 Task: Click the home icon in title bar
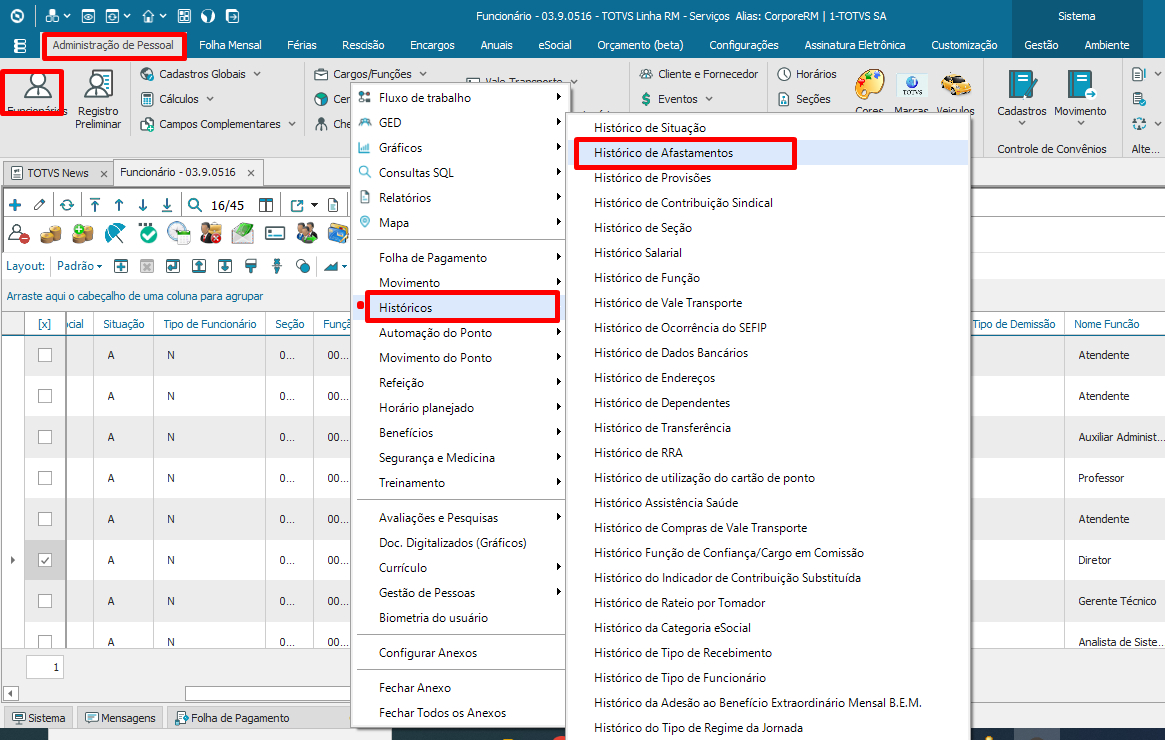click(x=149, y=16)
